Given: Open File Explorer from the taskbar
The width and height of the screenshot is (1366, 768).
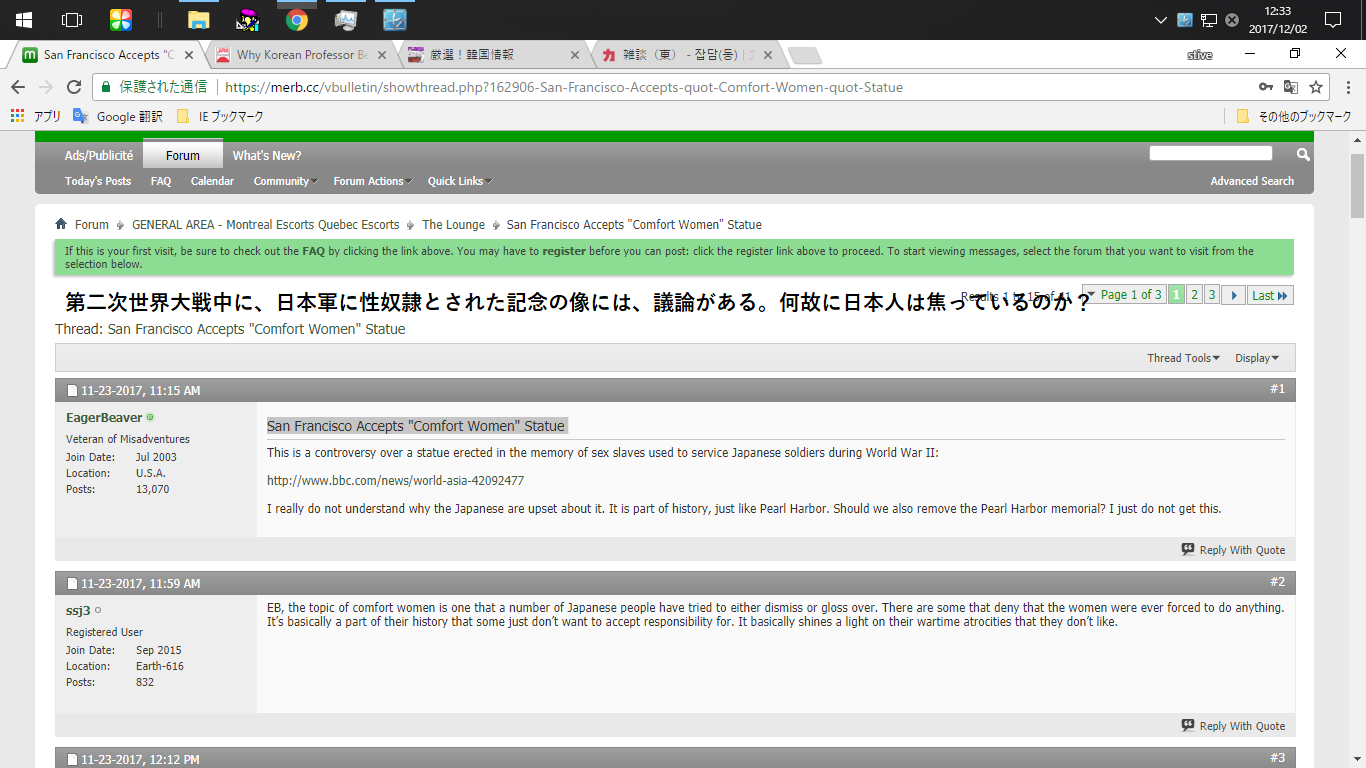Looking at the screenshot, I should [x=199, y=20].
